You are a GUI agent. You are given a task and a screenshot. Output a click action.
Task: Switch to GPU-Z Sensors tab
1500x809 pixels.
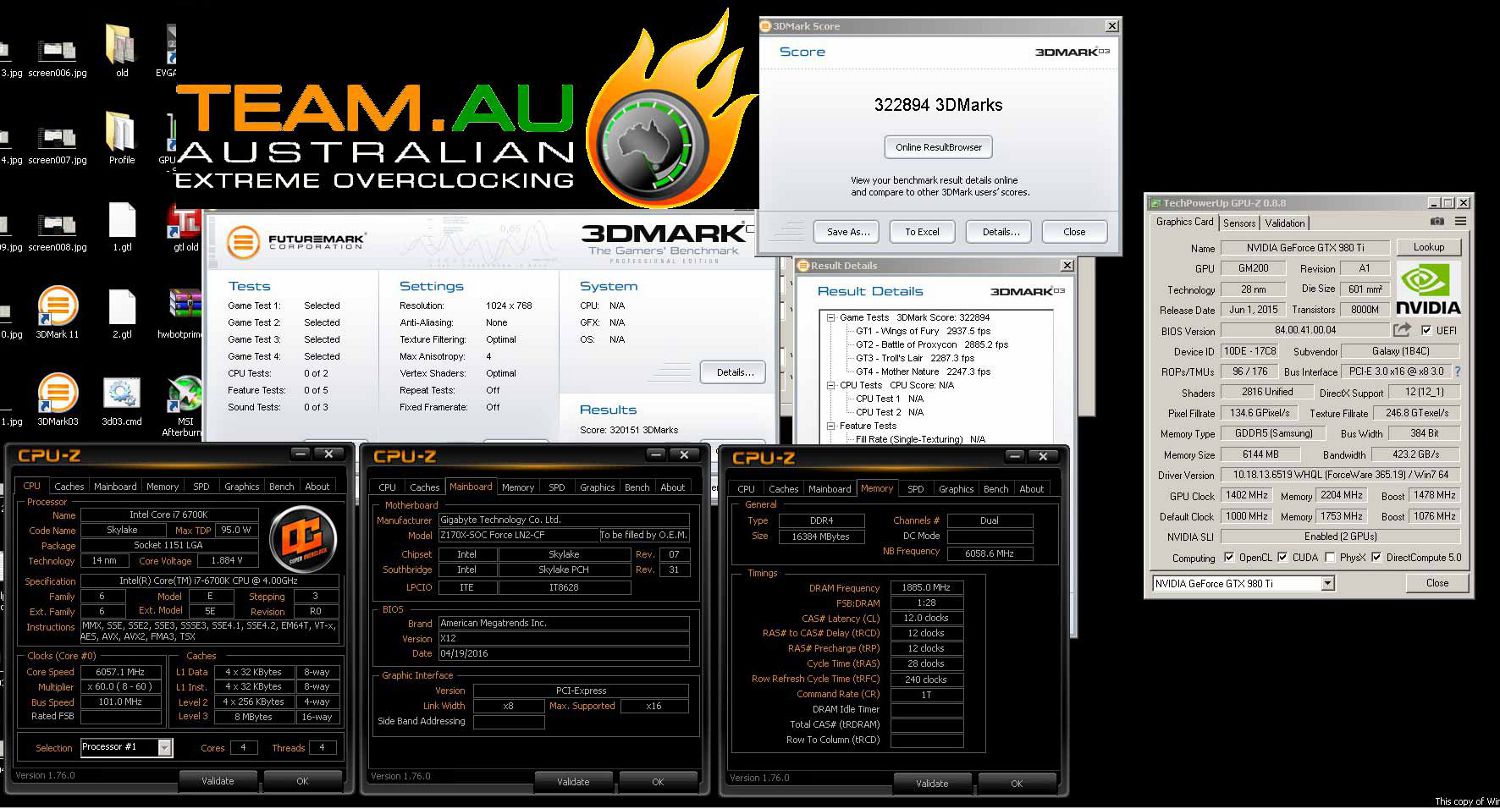click(x=1239, y=223)
